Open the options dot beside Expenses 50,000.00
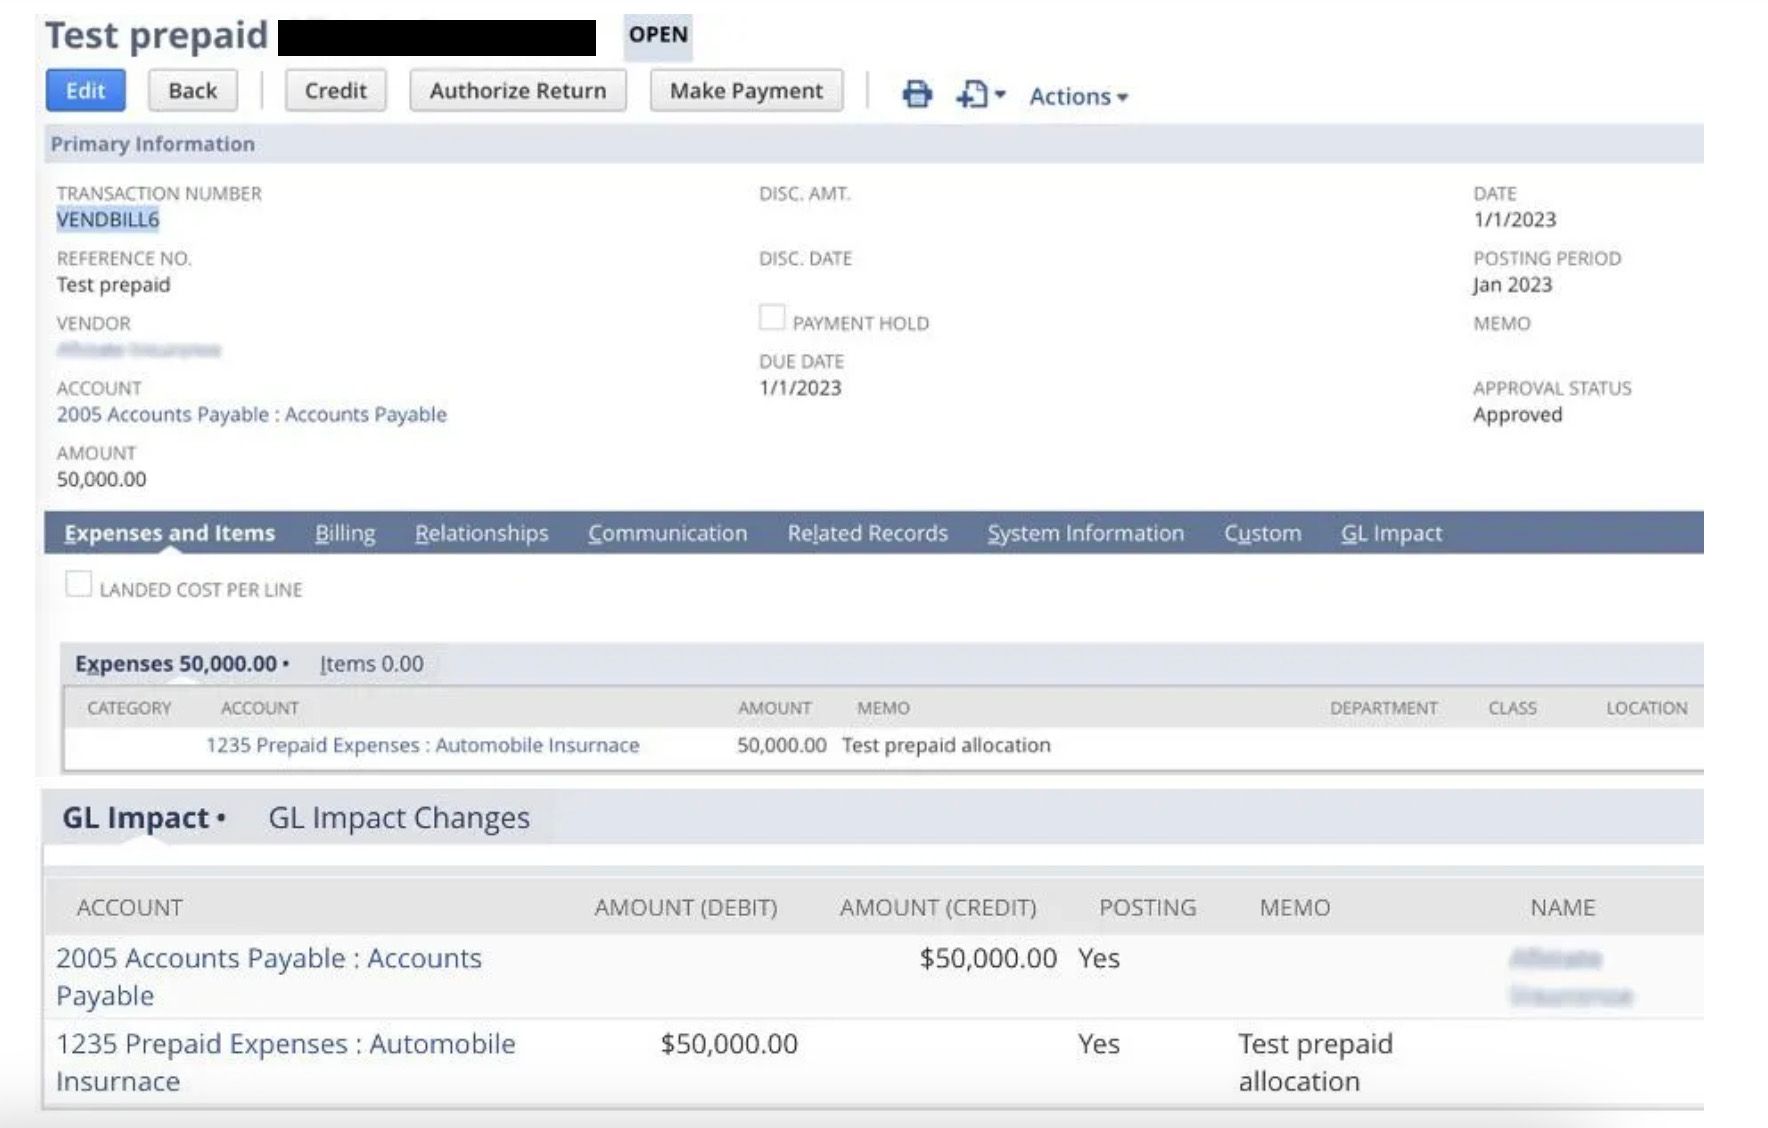1768x1128 pixels. [x=288, y=662]
